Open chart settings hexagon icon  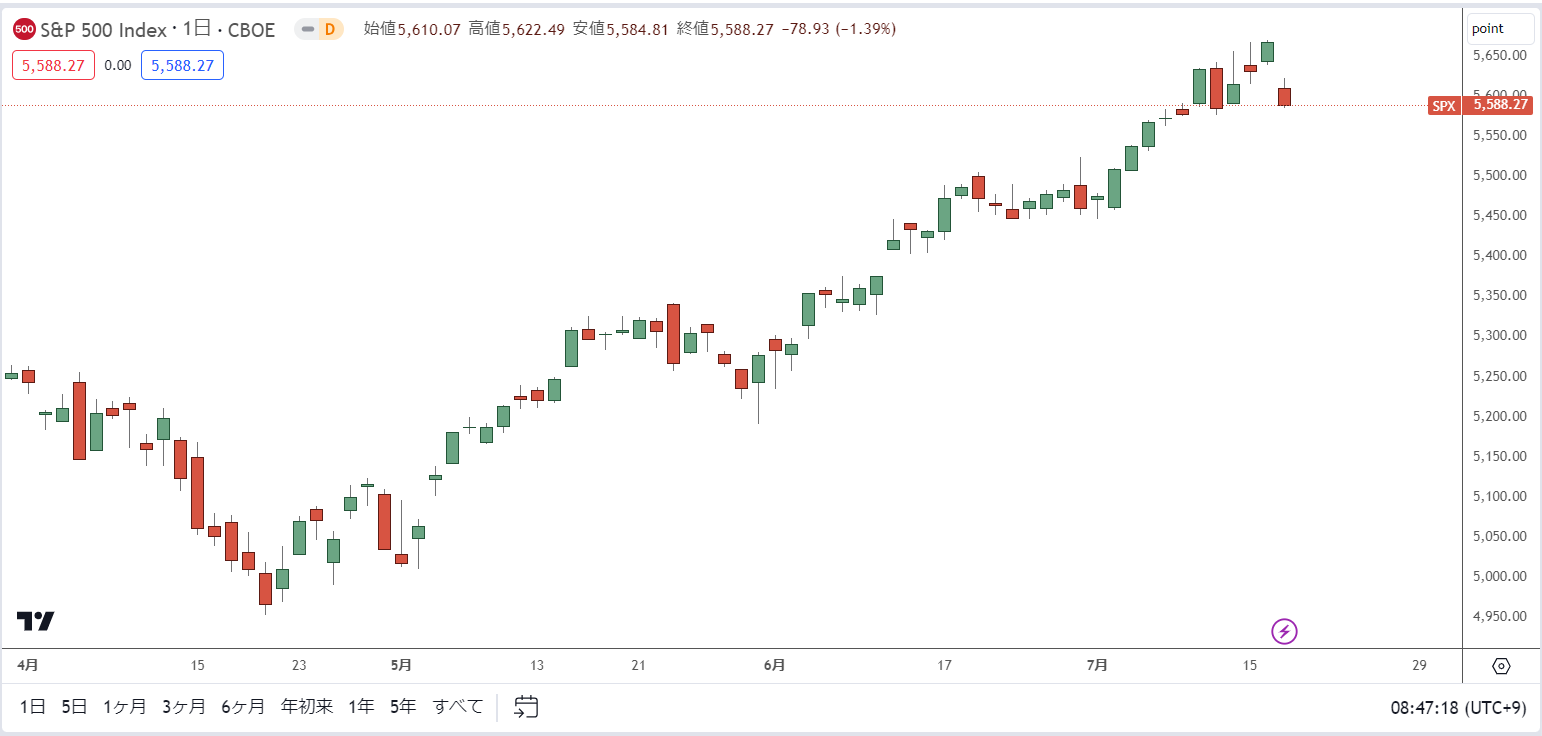pyautogui.click(x=1500, y=666)
